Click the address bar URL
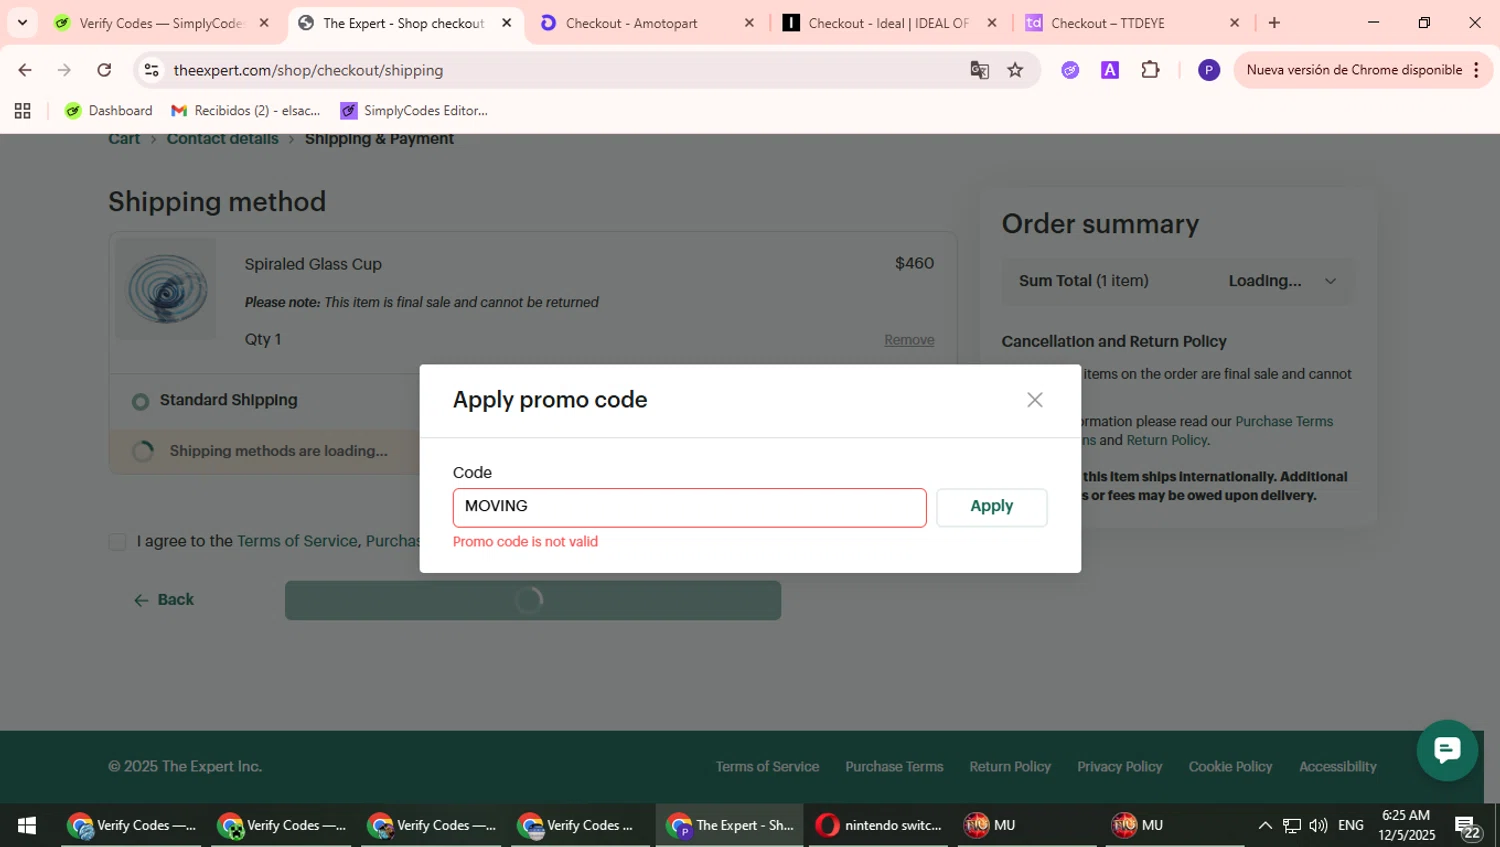Image resolution: width=1500 pixels, height=847 pixels. [x=308, y=70]
